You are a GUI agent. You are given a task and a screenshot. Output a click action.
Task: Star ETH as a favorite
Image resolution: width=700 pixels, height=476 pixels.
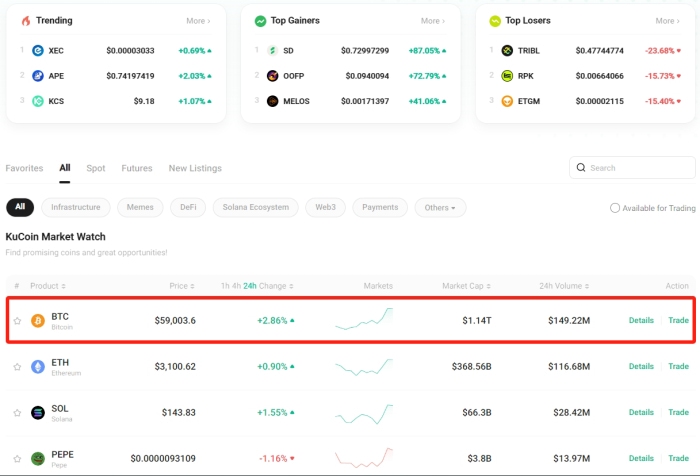click(17, 367)
